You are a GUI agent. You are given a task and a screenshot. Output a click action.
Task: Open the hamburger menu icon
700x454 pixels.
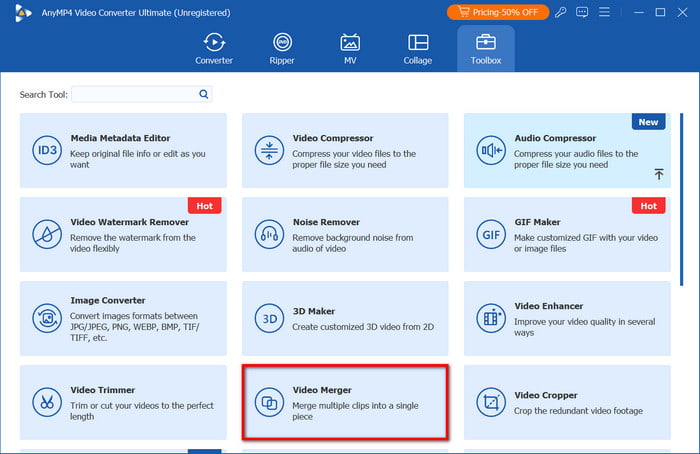(604, 12)
